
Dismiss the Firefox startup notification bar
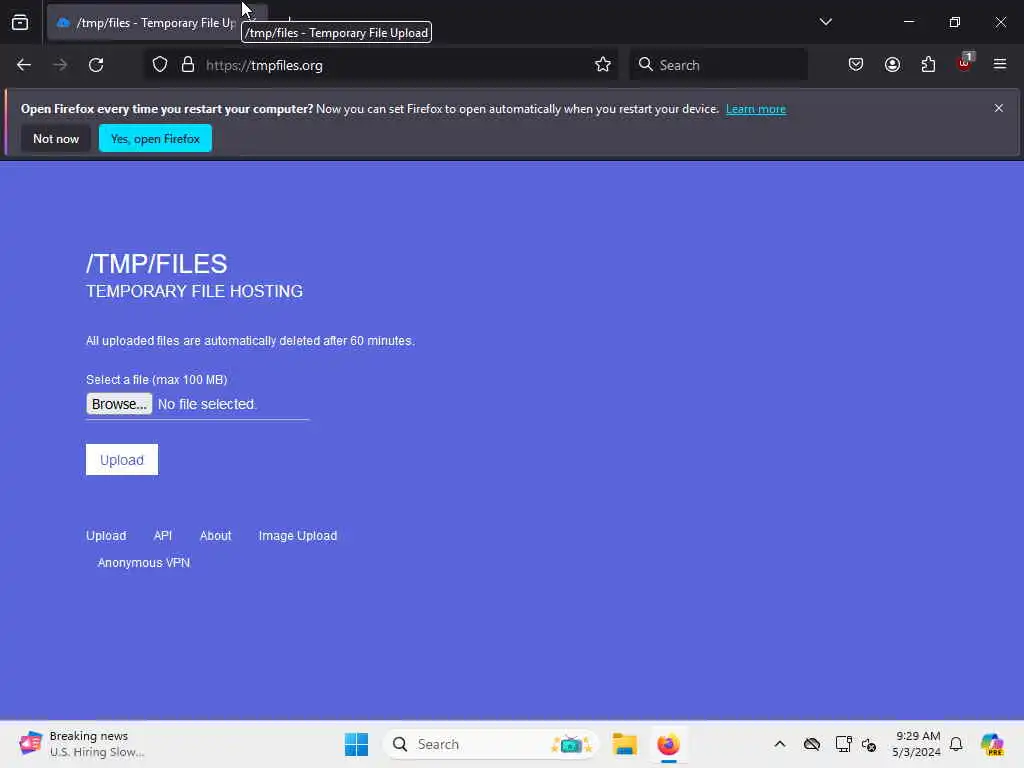pos(999,108)
